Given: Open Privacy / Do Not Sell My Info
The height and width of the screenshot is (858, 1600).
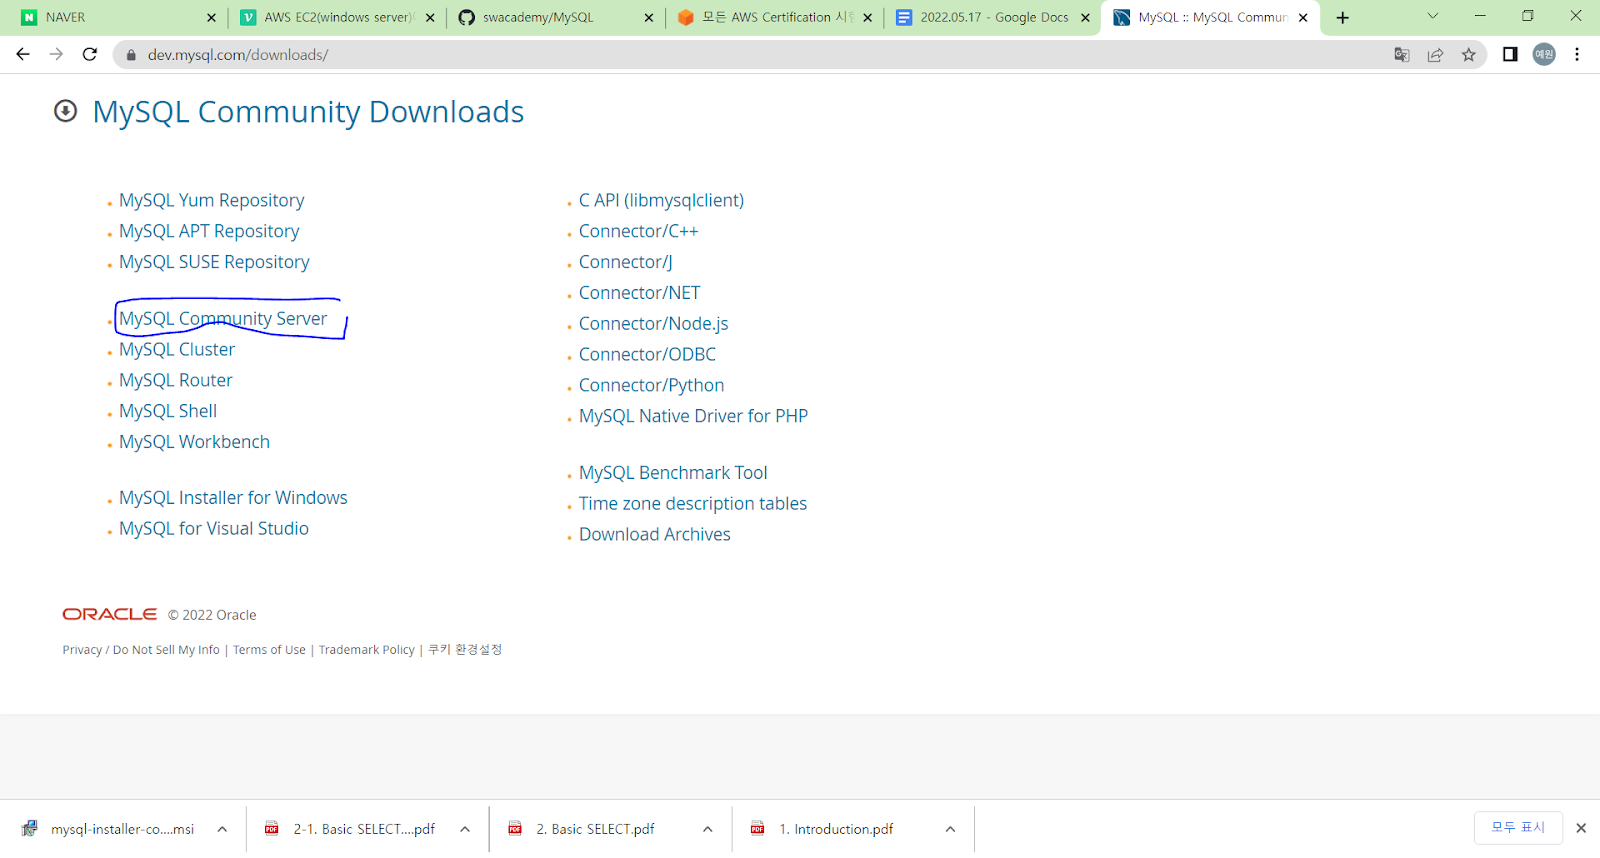Looking at the screenshot, I should coord(141,650).
